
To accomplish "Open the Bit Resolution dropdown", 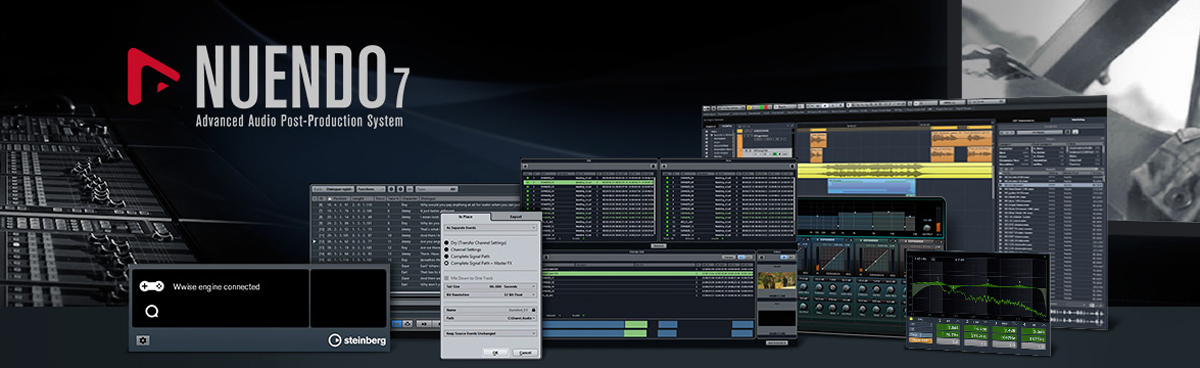I will pos(491,294).
